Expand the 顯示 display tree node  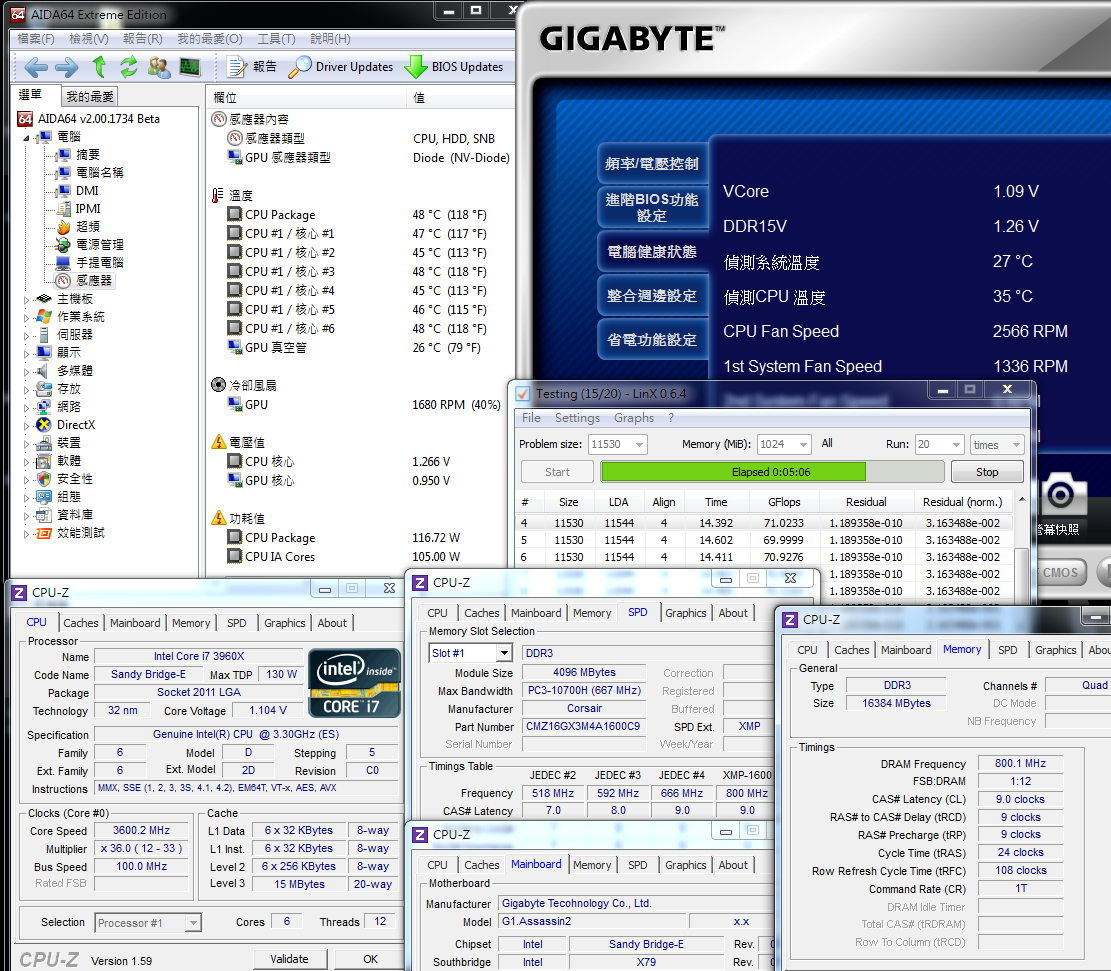coord(27,353)
